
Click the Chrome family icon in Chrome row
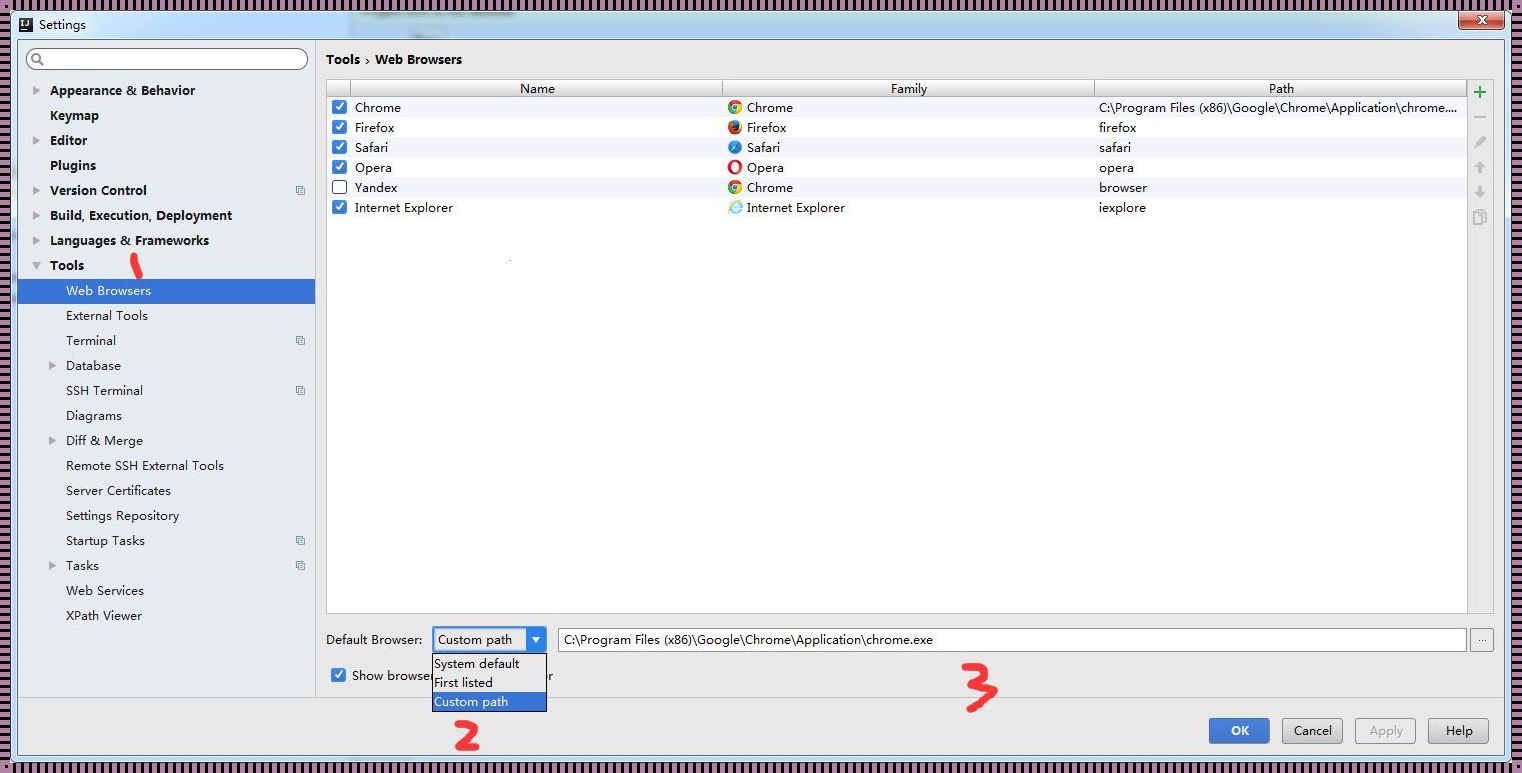(735, 107)
